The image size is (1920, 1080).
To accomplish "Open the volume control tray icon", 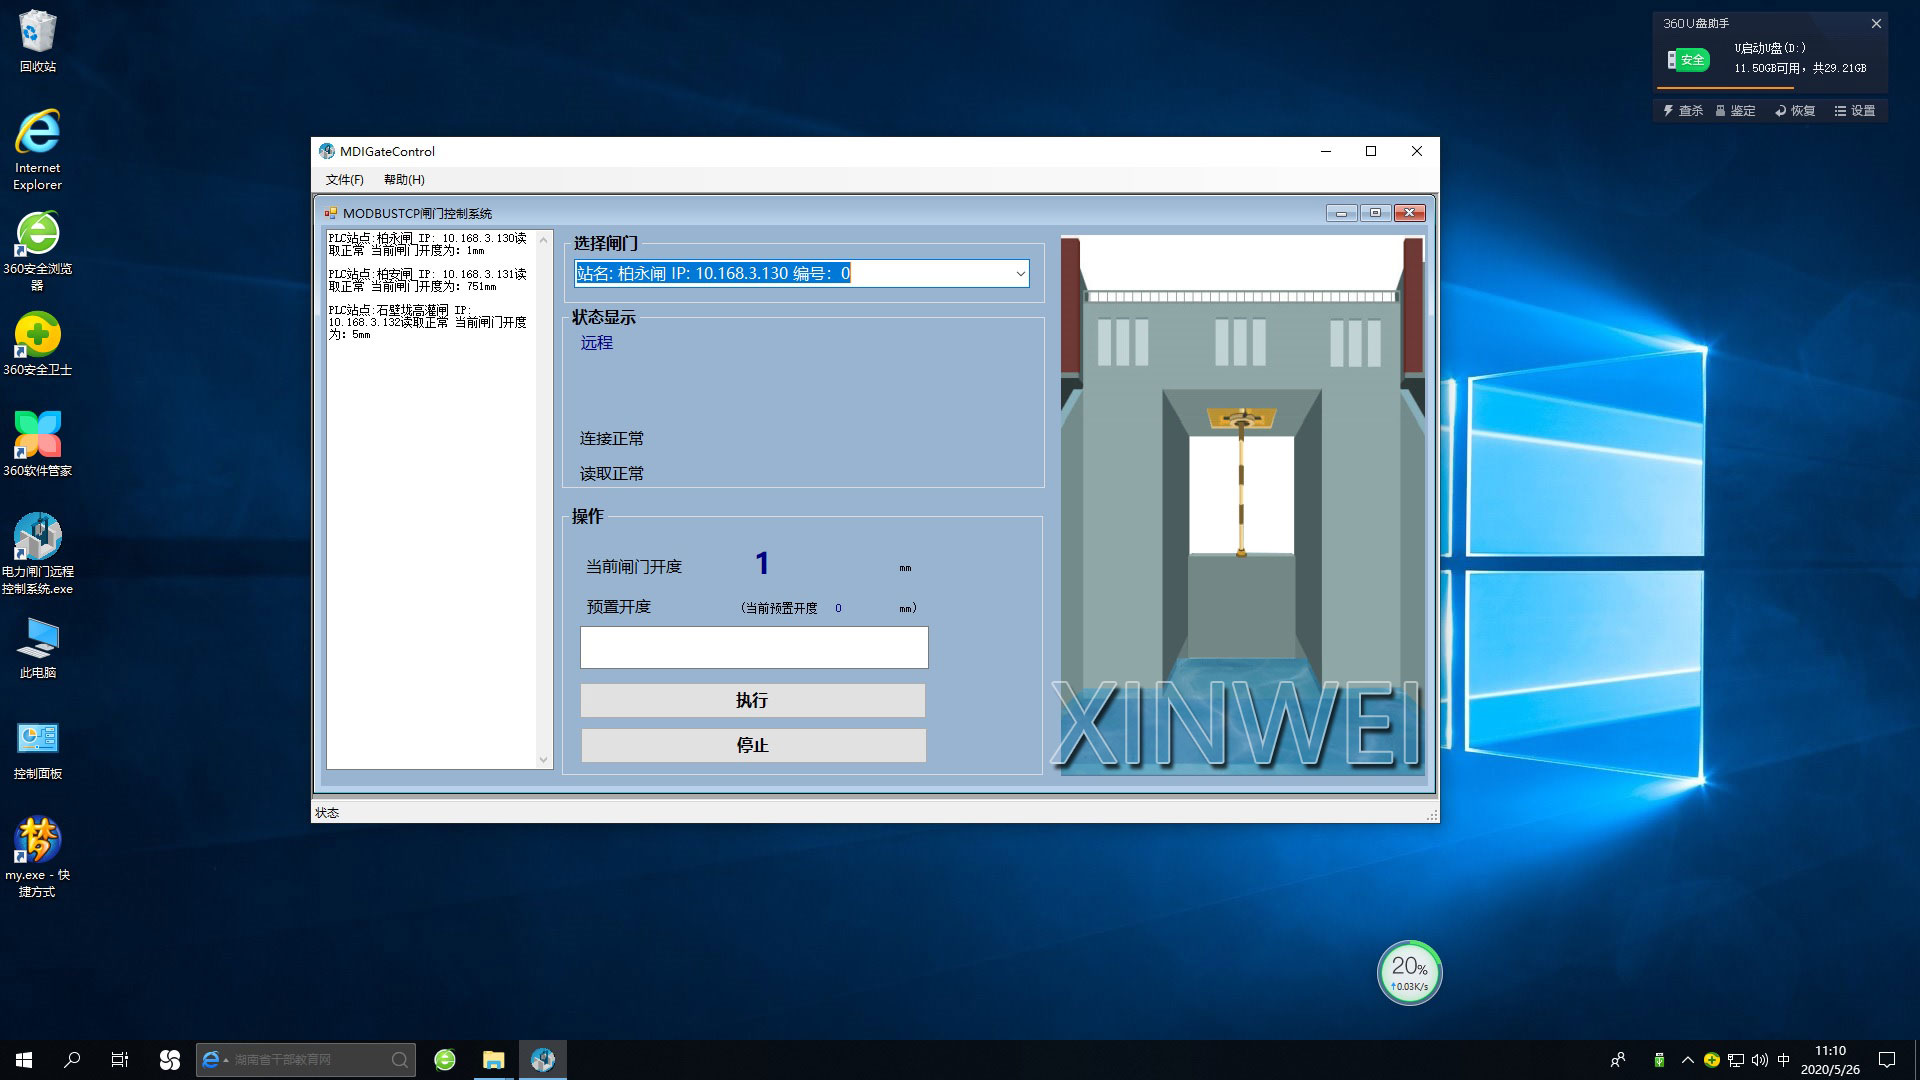I will (1760, 1060).
